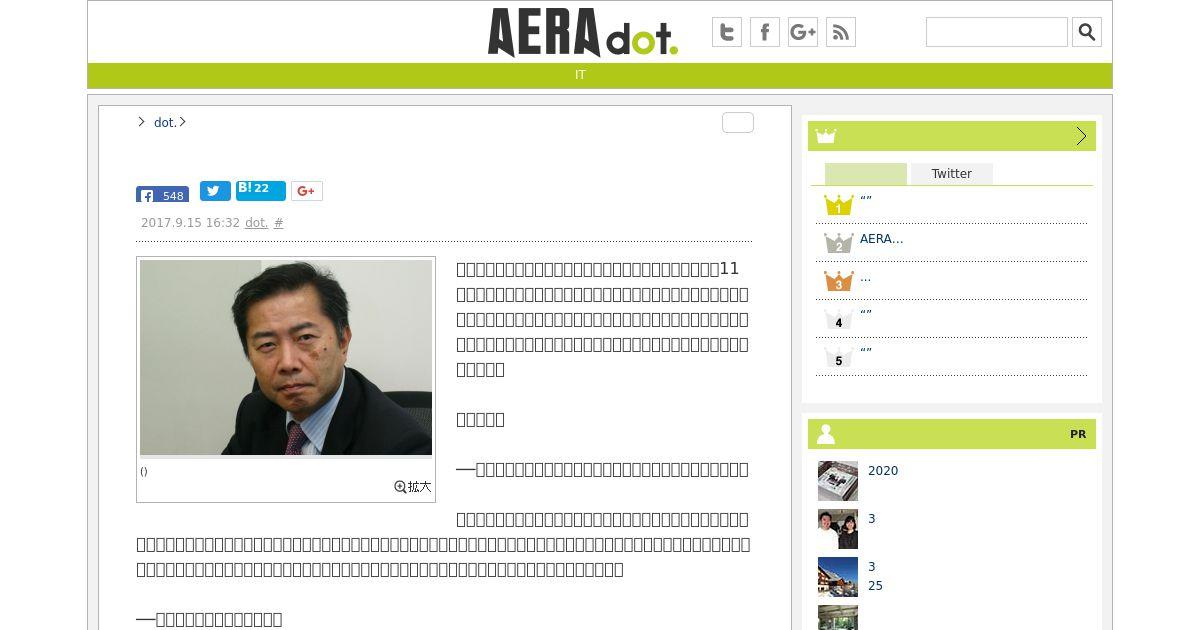Screen dimensions: 1200x630
Task: Open PR thumbnail of two people
Action: [838, 529]
